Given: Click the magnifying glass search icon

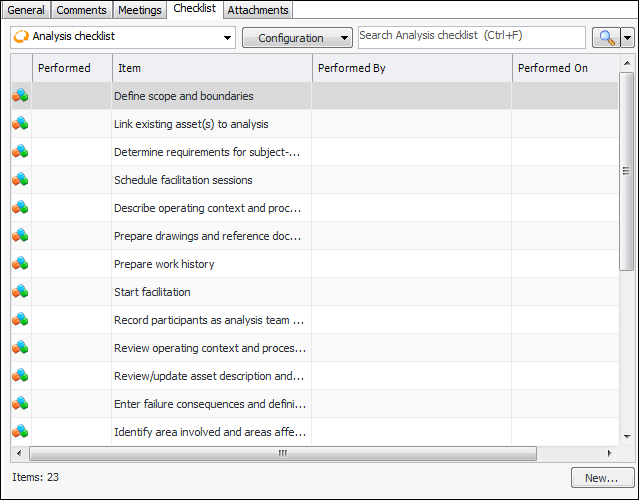Looking at the screenshot, I should pyautogui.click(x=605, y=38).
